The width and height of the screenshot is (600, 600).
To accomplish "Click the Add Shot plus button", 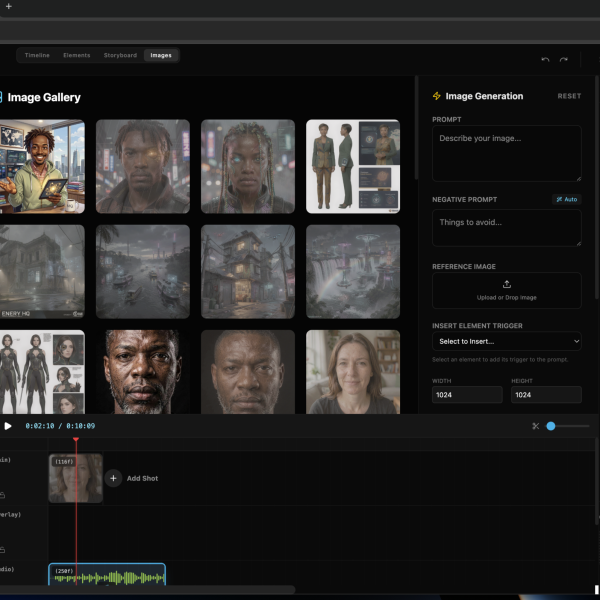I will (x=113, y=478).
